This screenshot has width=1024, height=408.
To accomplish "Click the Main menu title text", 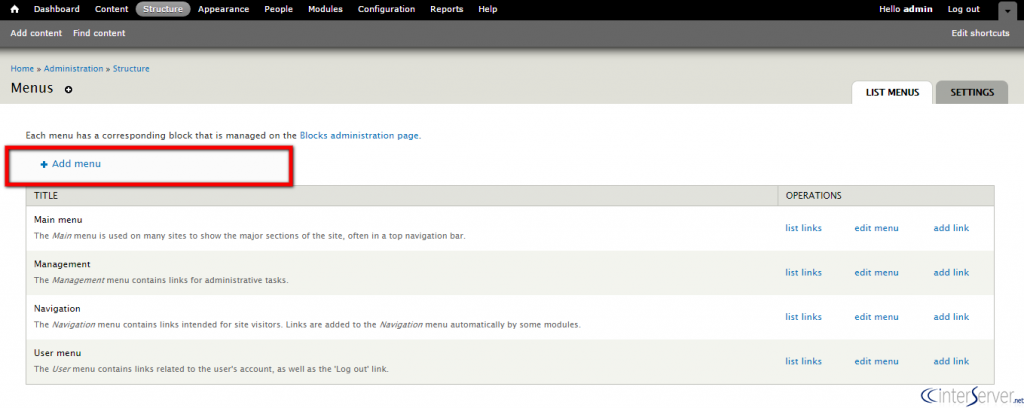I will click(x=58, y=219).
